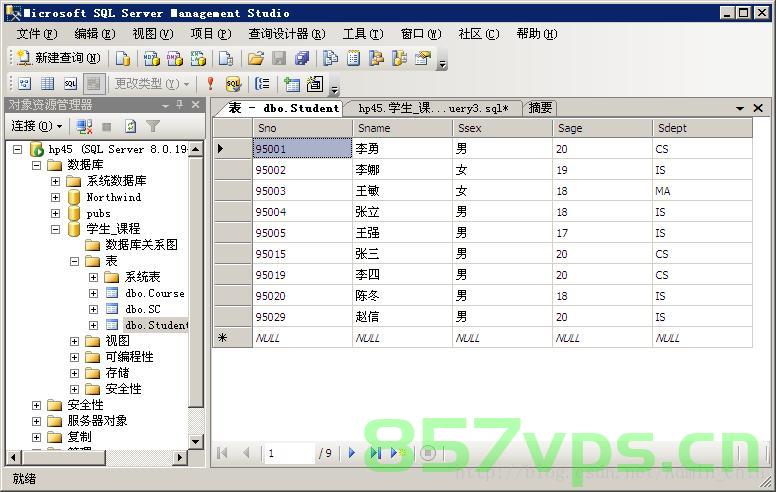Screen dimensions: 776x492
Task: Open the 视图 menu
Action: pyautogui.click(x=152, y=34)
